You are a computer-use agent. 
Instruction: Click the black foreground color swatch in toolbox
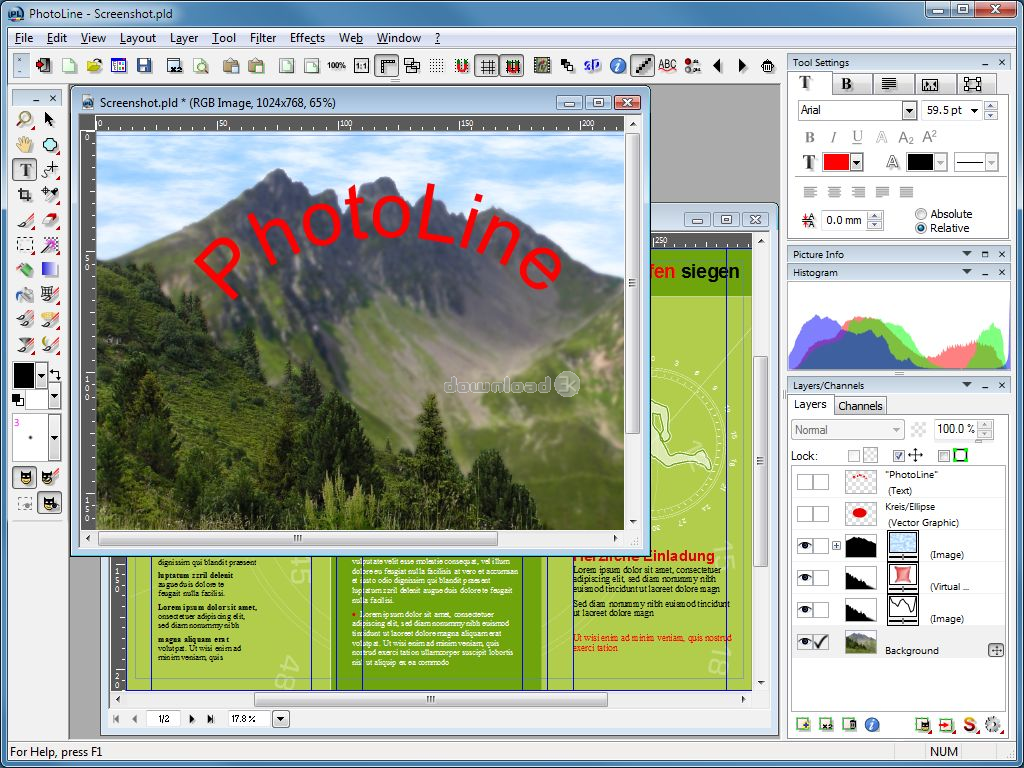pyautogui.click(x=24, y=376)
